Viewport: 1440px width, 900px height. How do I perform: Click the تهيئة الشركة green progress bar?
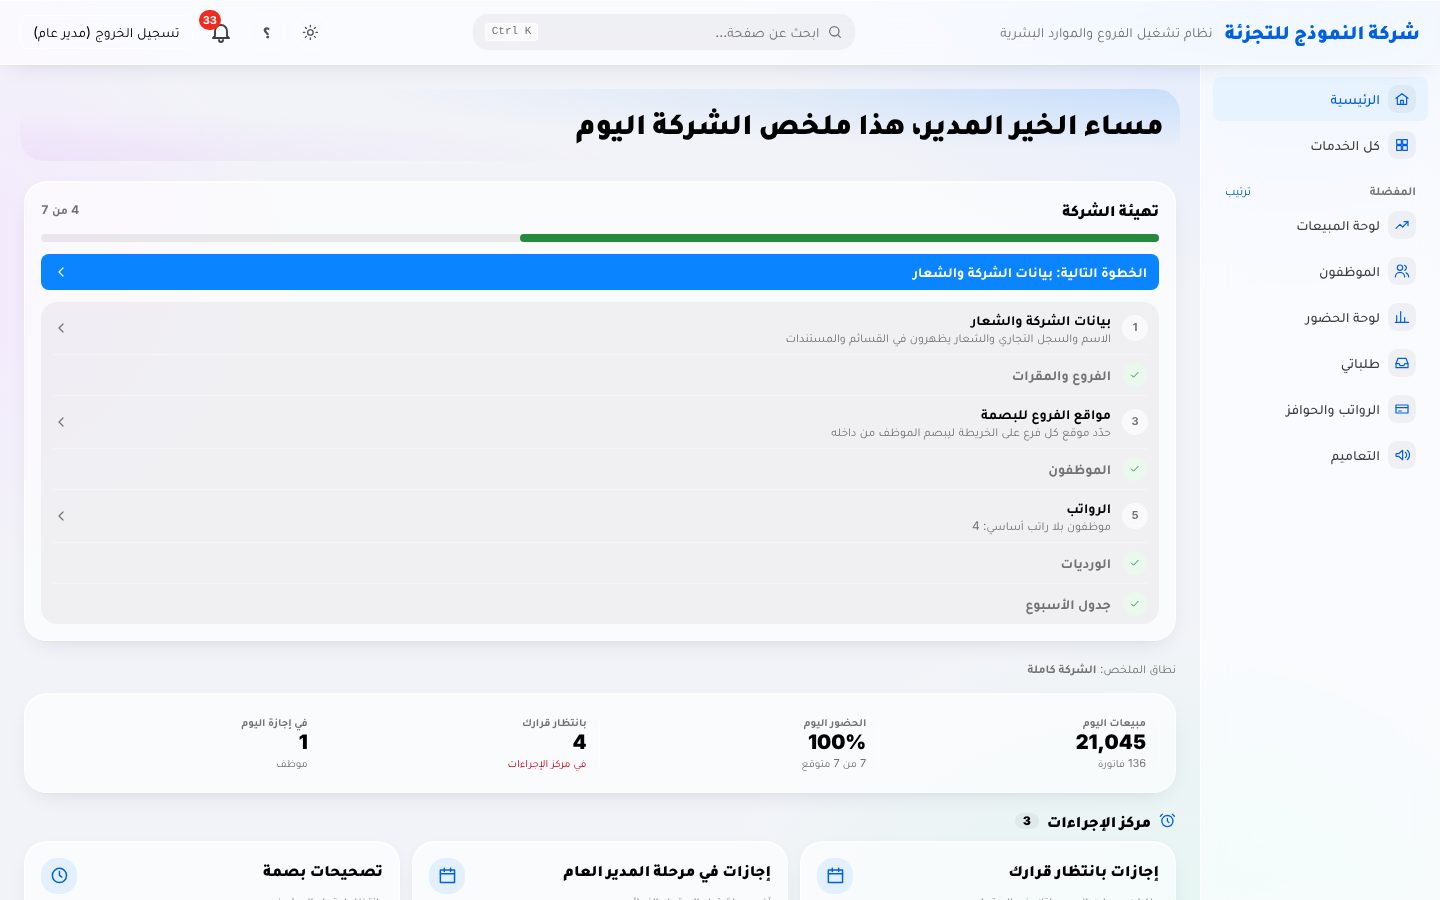pos(839,238)
